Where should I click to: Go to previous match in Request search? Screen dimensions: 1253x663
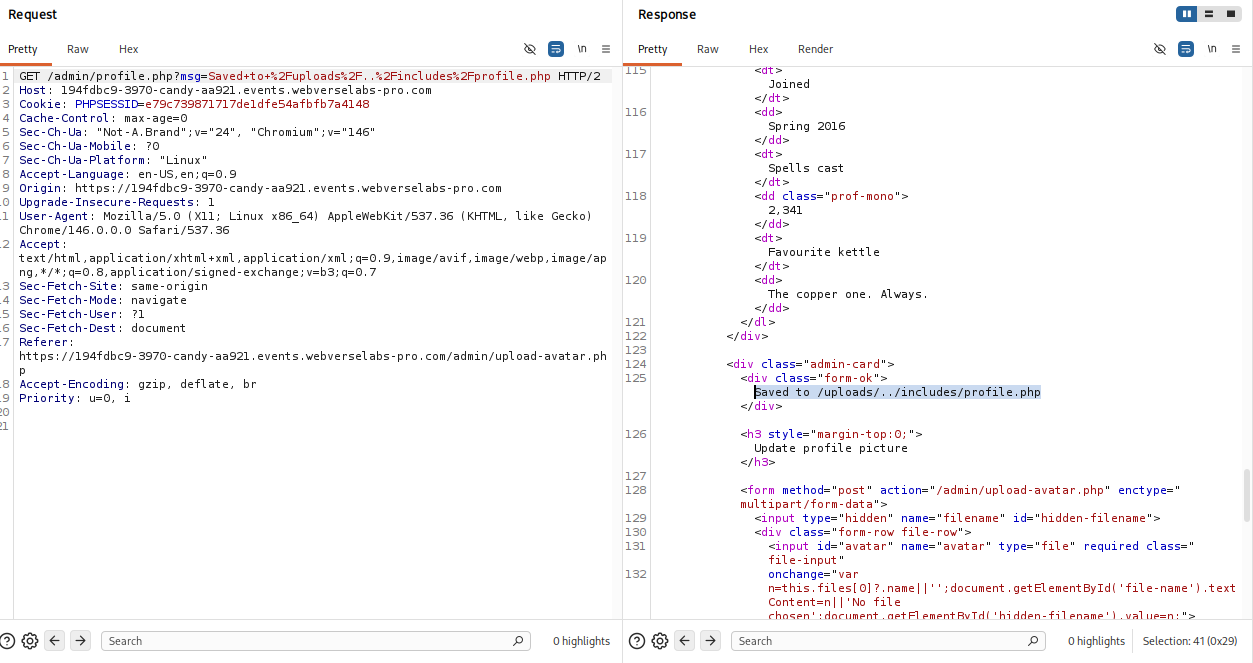[x=56, y=641]
